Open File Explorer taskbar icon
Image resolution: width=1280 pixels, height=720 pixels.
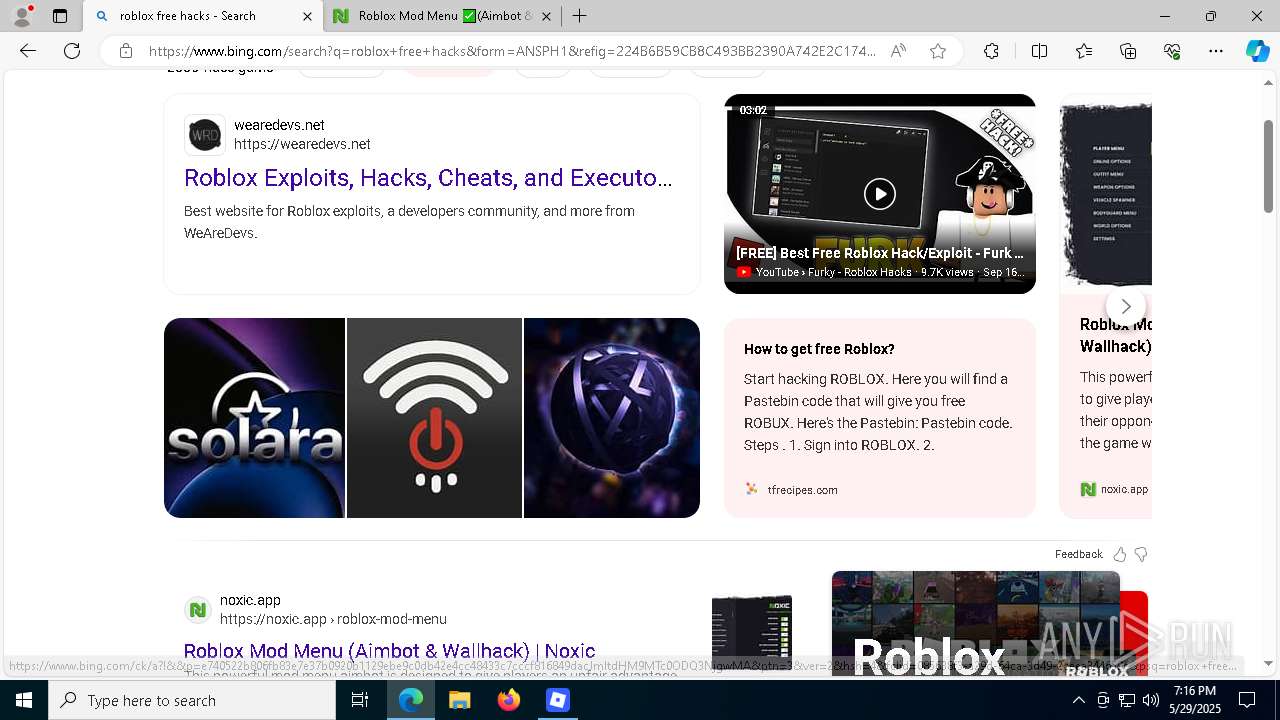[x=459, y=700]
